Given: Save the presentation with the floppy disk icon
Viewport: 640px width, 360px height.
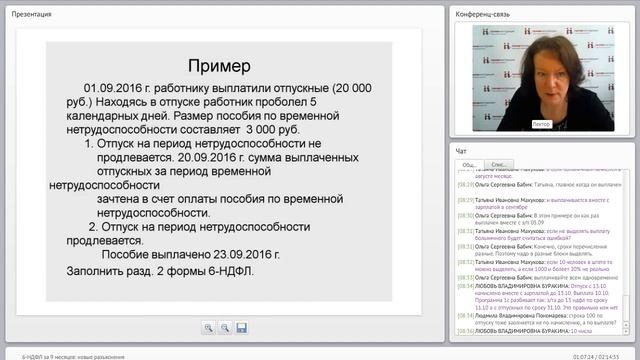Looking at the screenshot, I should tap(242, 328).
